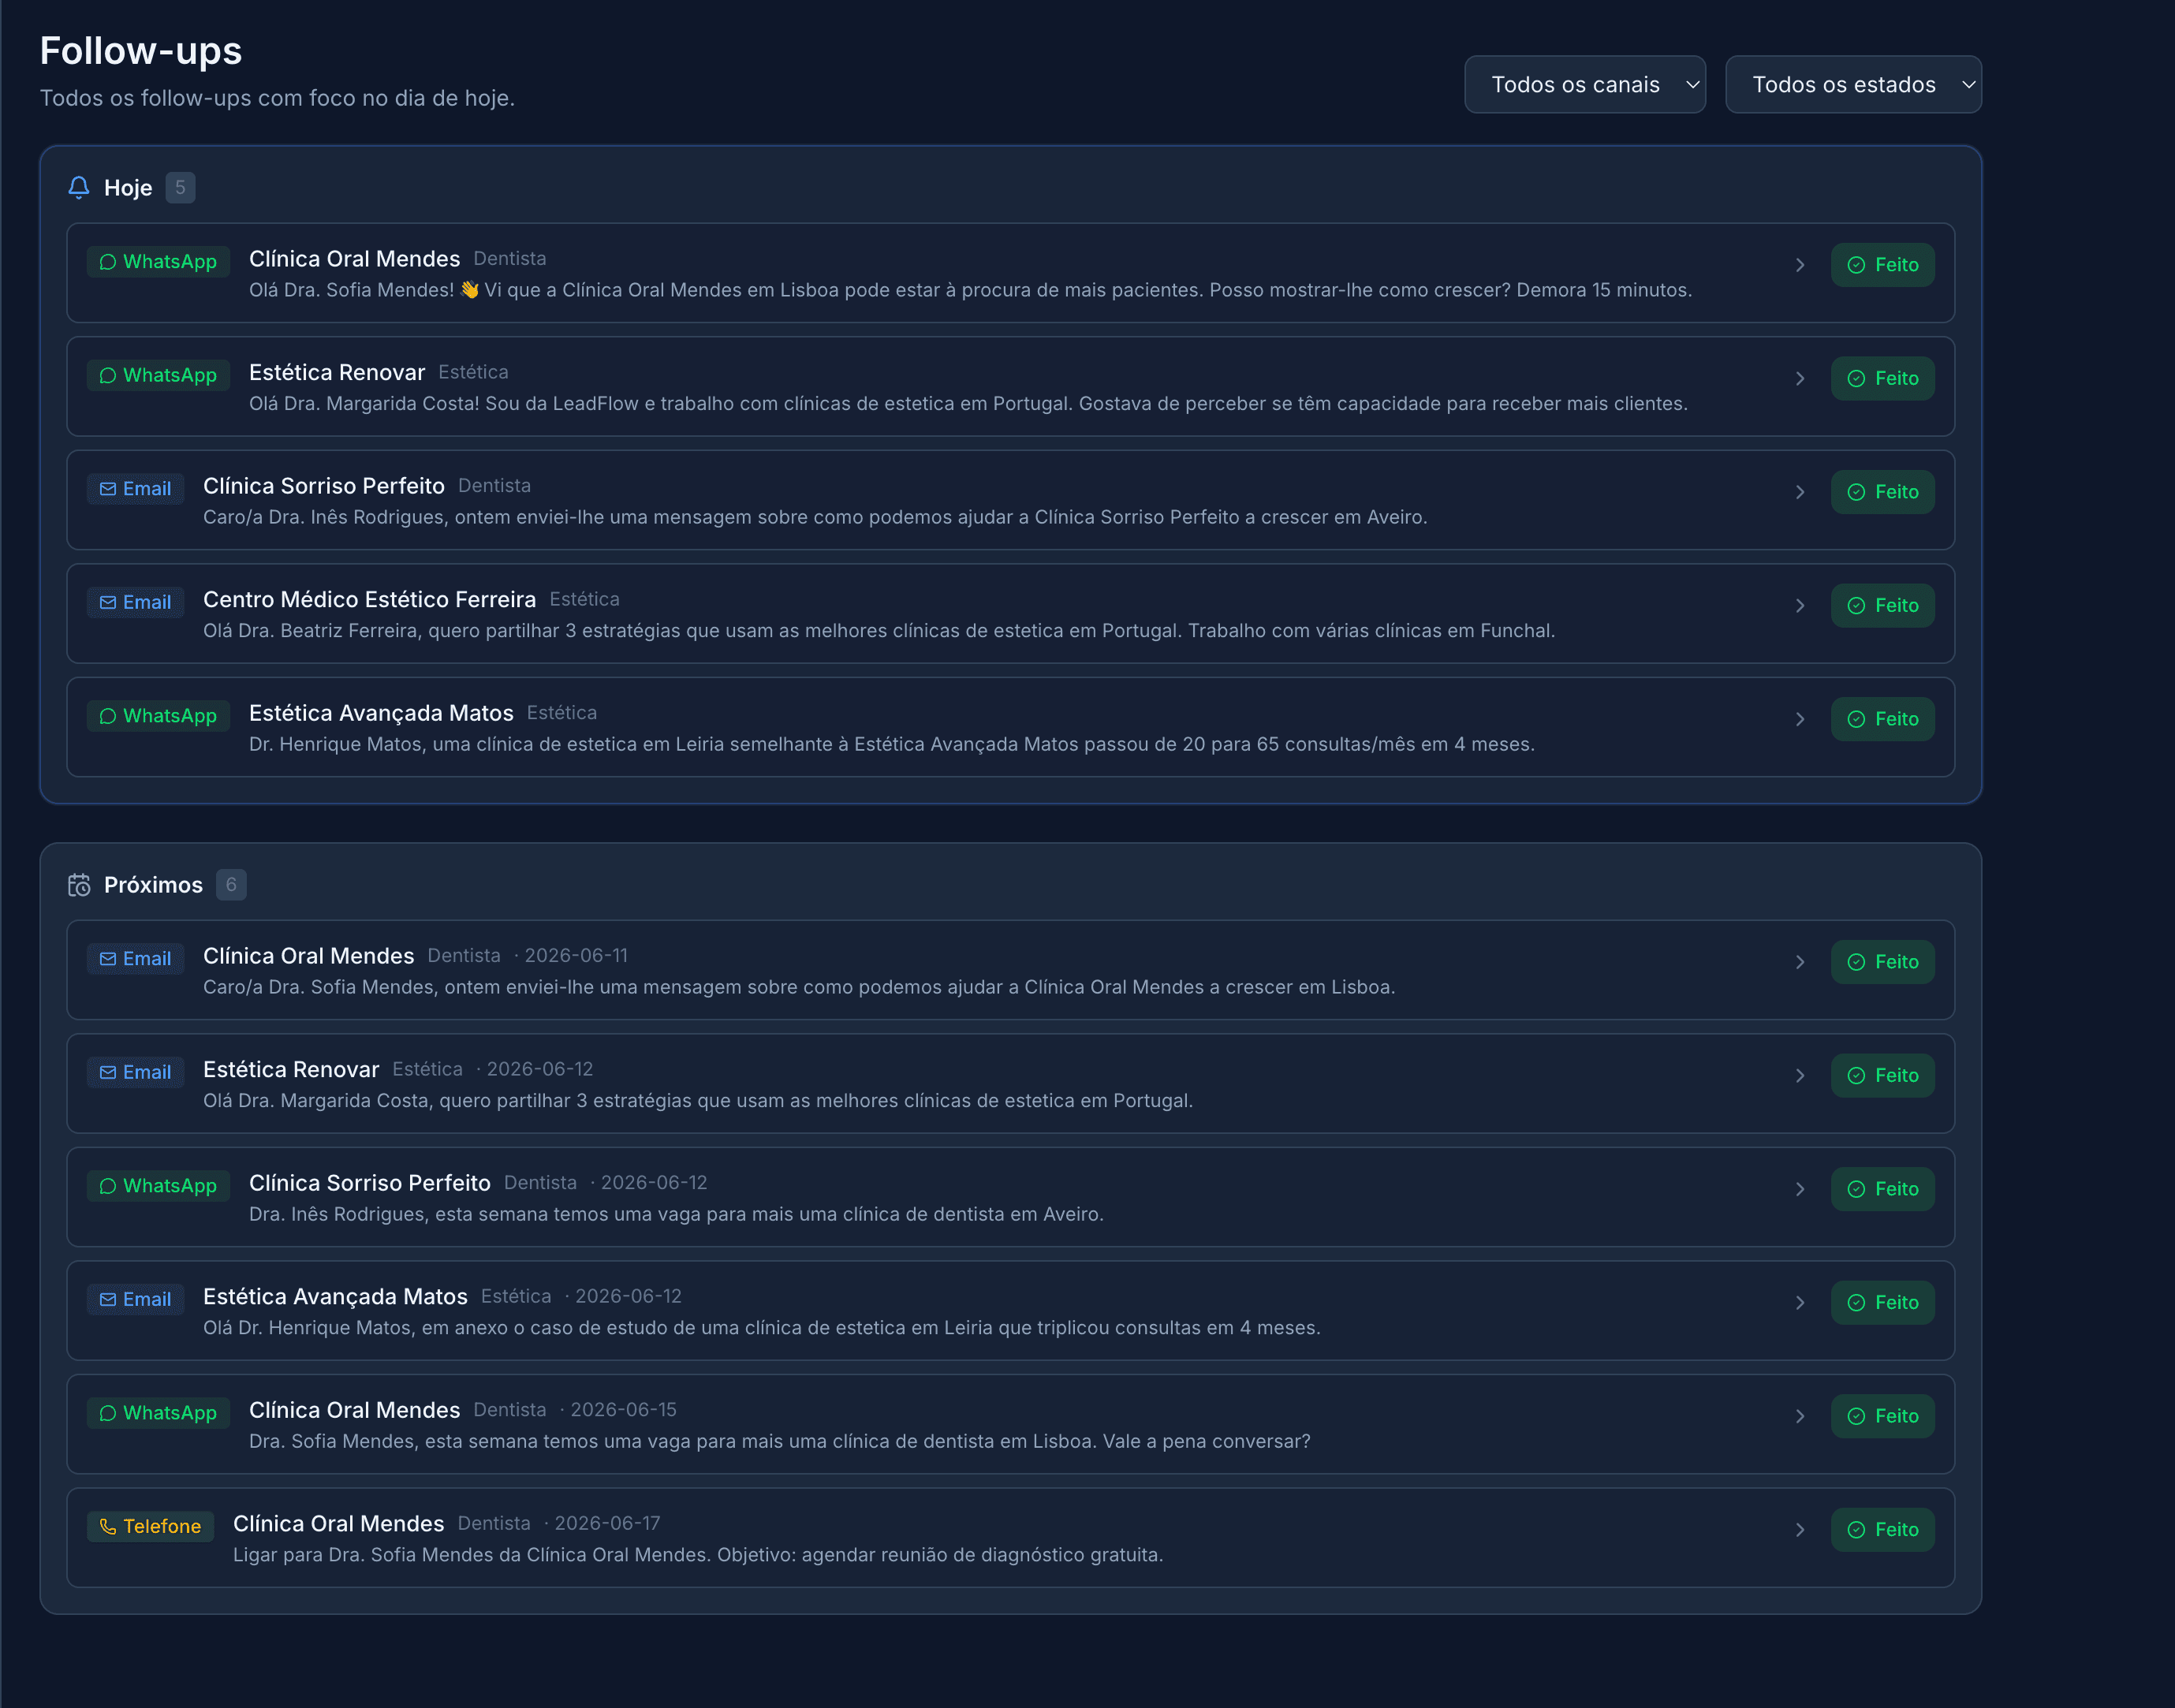Expand Clínica Oral Mendes 2026-06-11 row chevron

pyautogui.click(x=1800, y=962)
